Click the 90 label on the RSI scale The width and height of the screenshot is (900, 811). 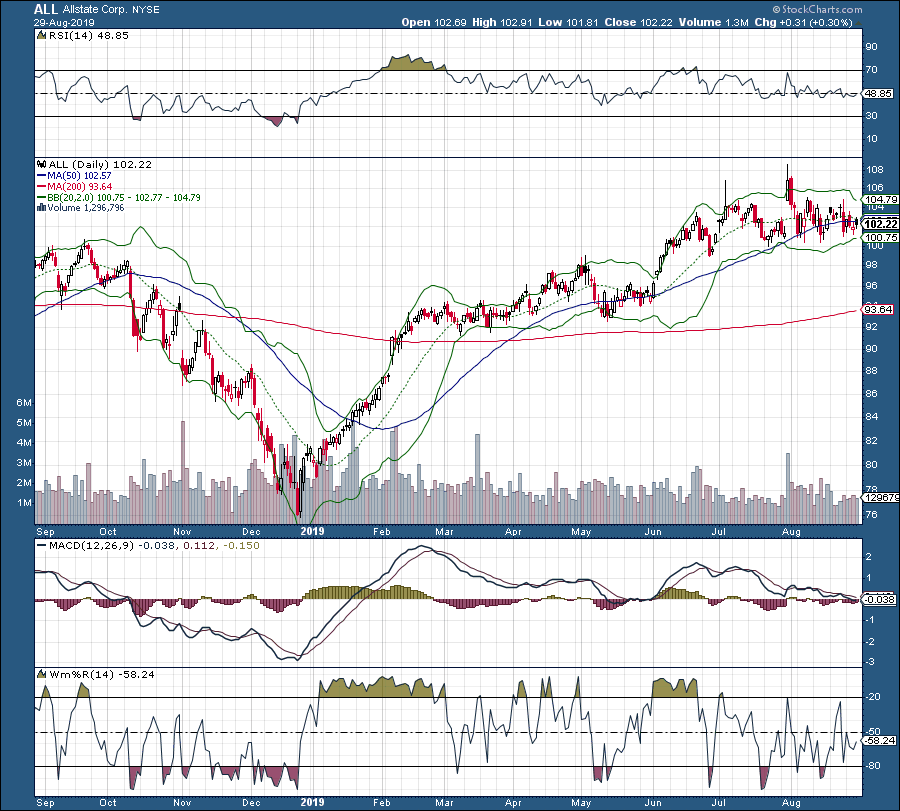pos(871,46)
